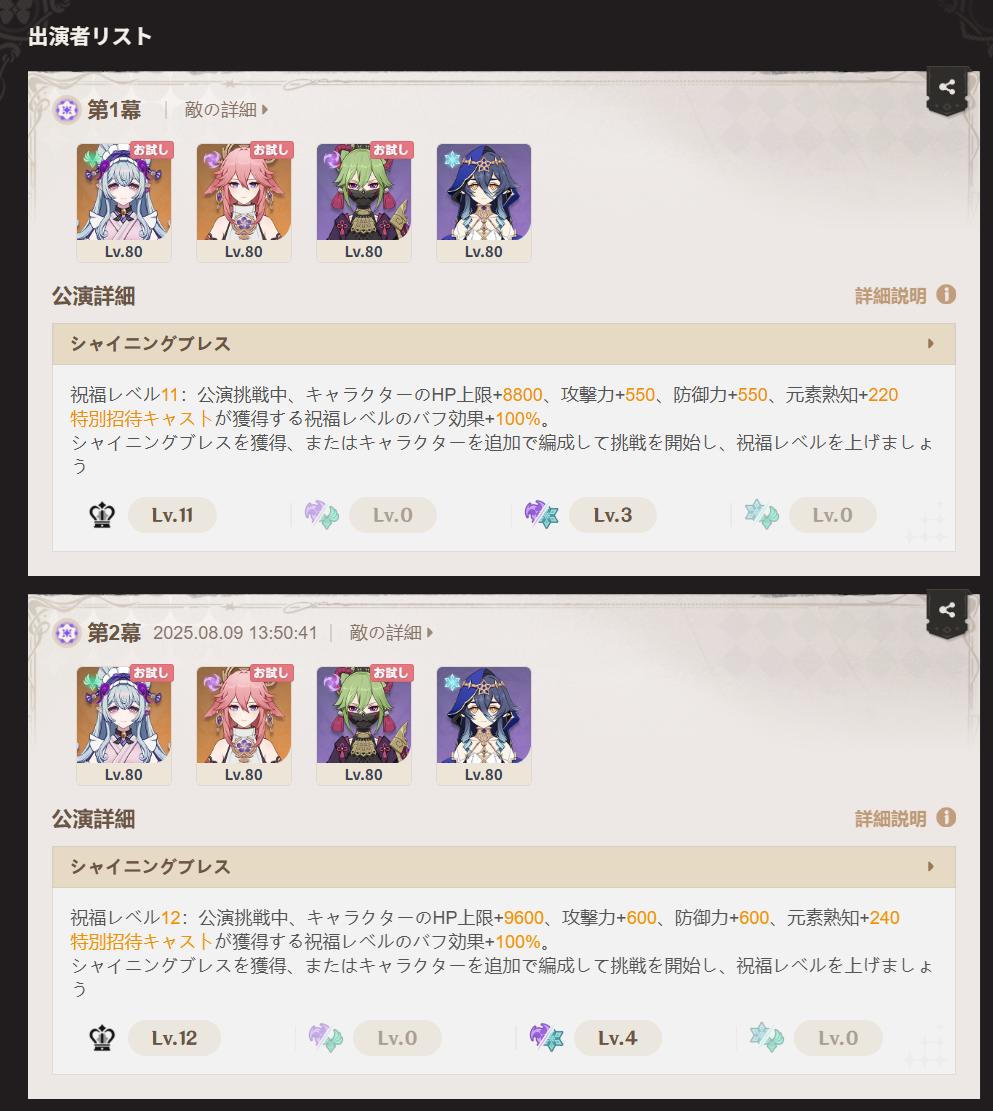Image resolution: width=993 pixels, height=1111 pixels.
Task: Click the purple hexagon icon beside 第1幕
Action: [x=67, y=110]
